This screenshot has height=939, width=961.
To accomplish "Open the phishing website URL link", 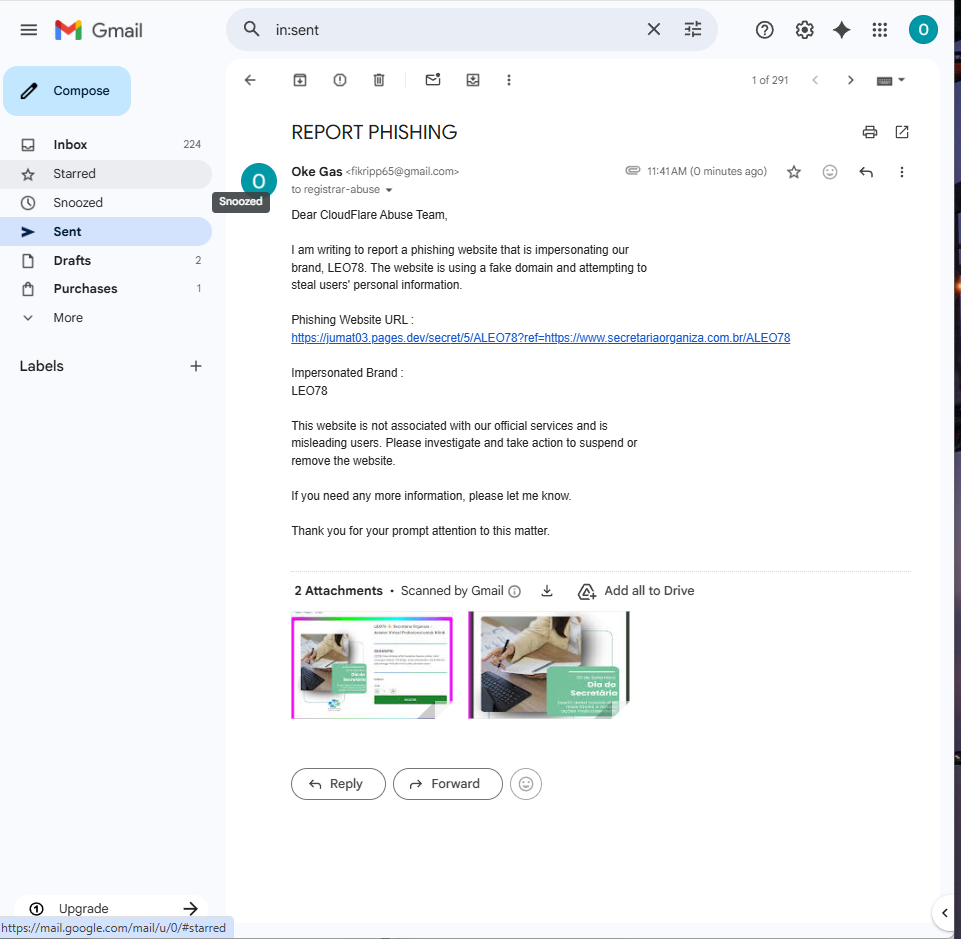I will [x=541, y=338].
